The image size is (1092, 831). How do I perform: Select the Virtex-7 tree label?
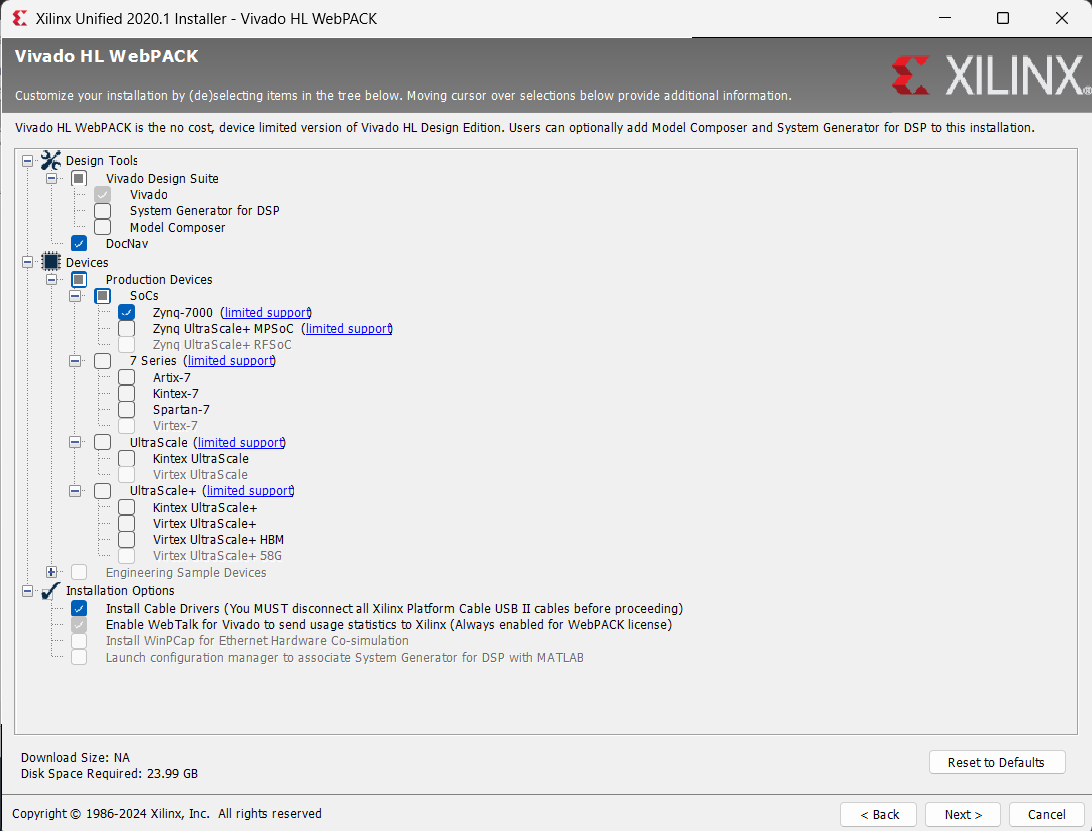coord(175,426)
